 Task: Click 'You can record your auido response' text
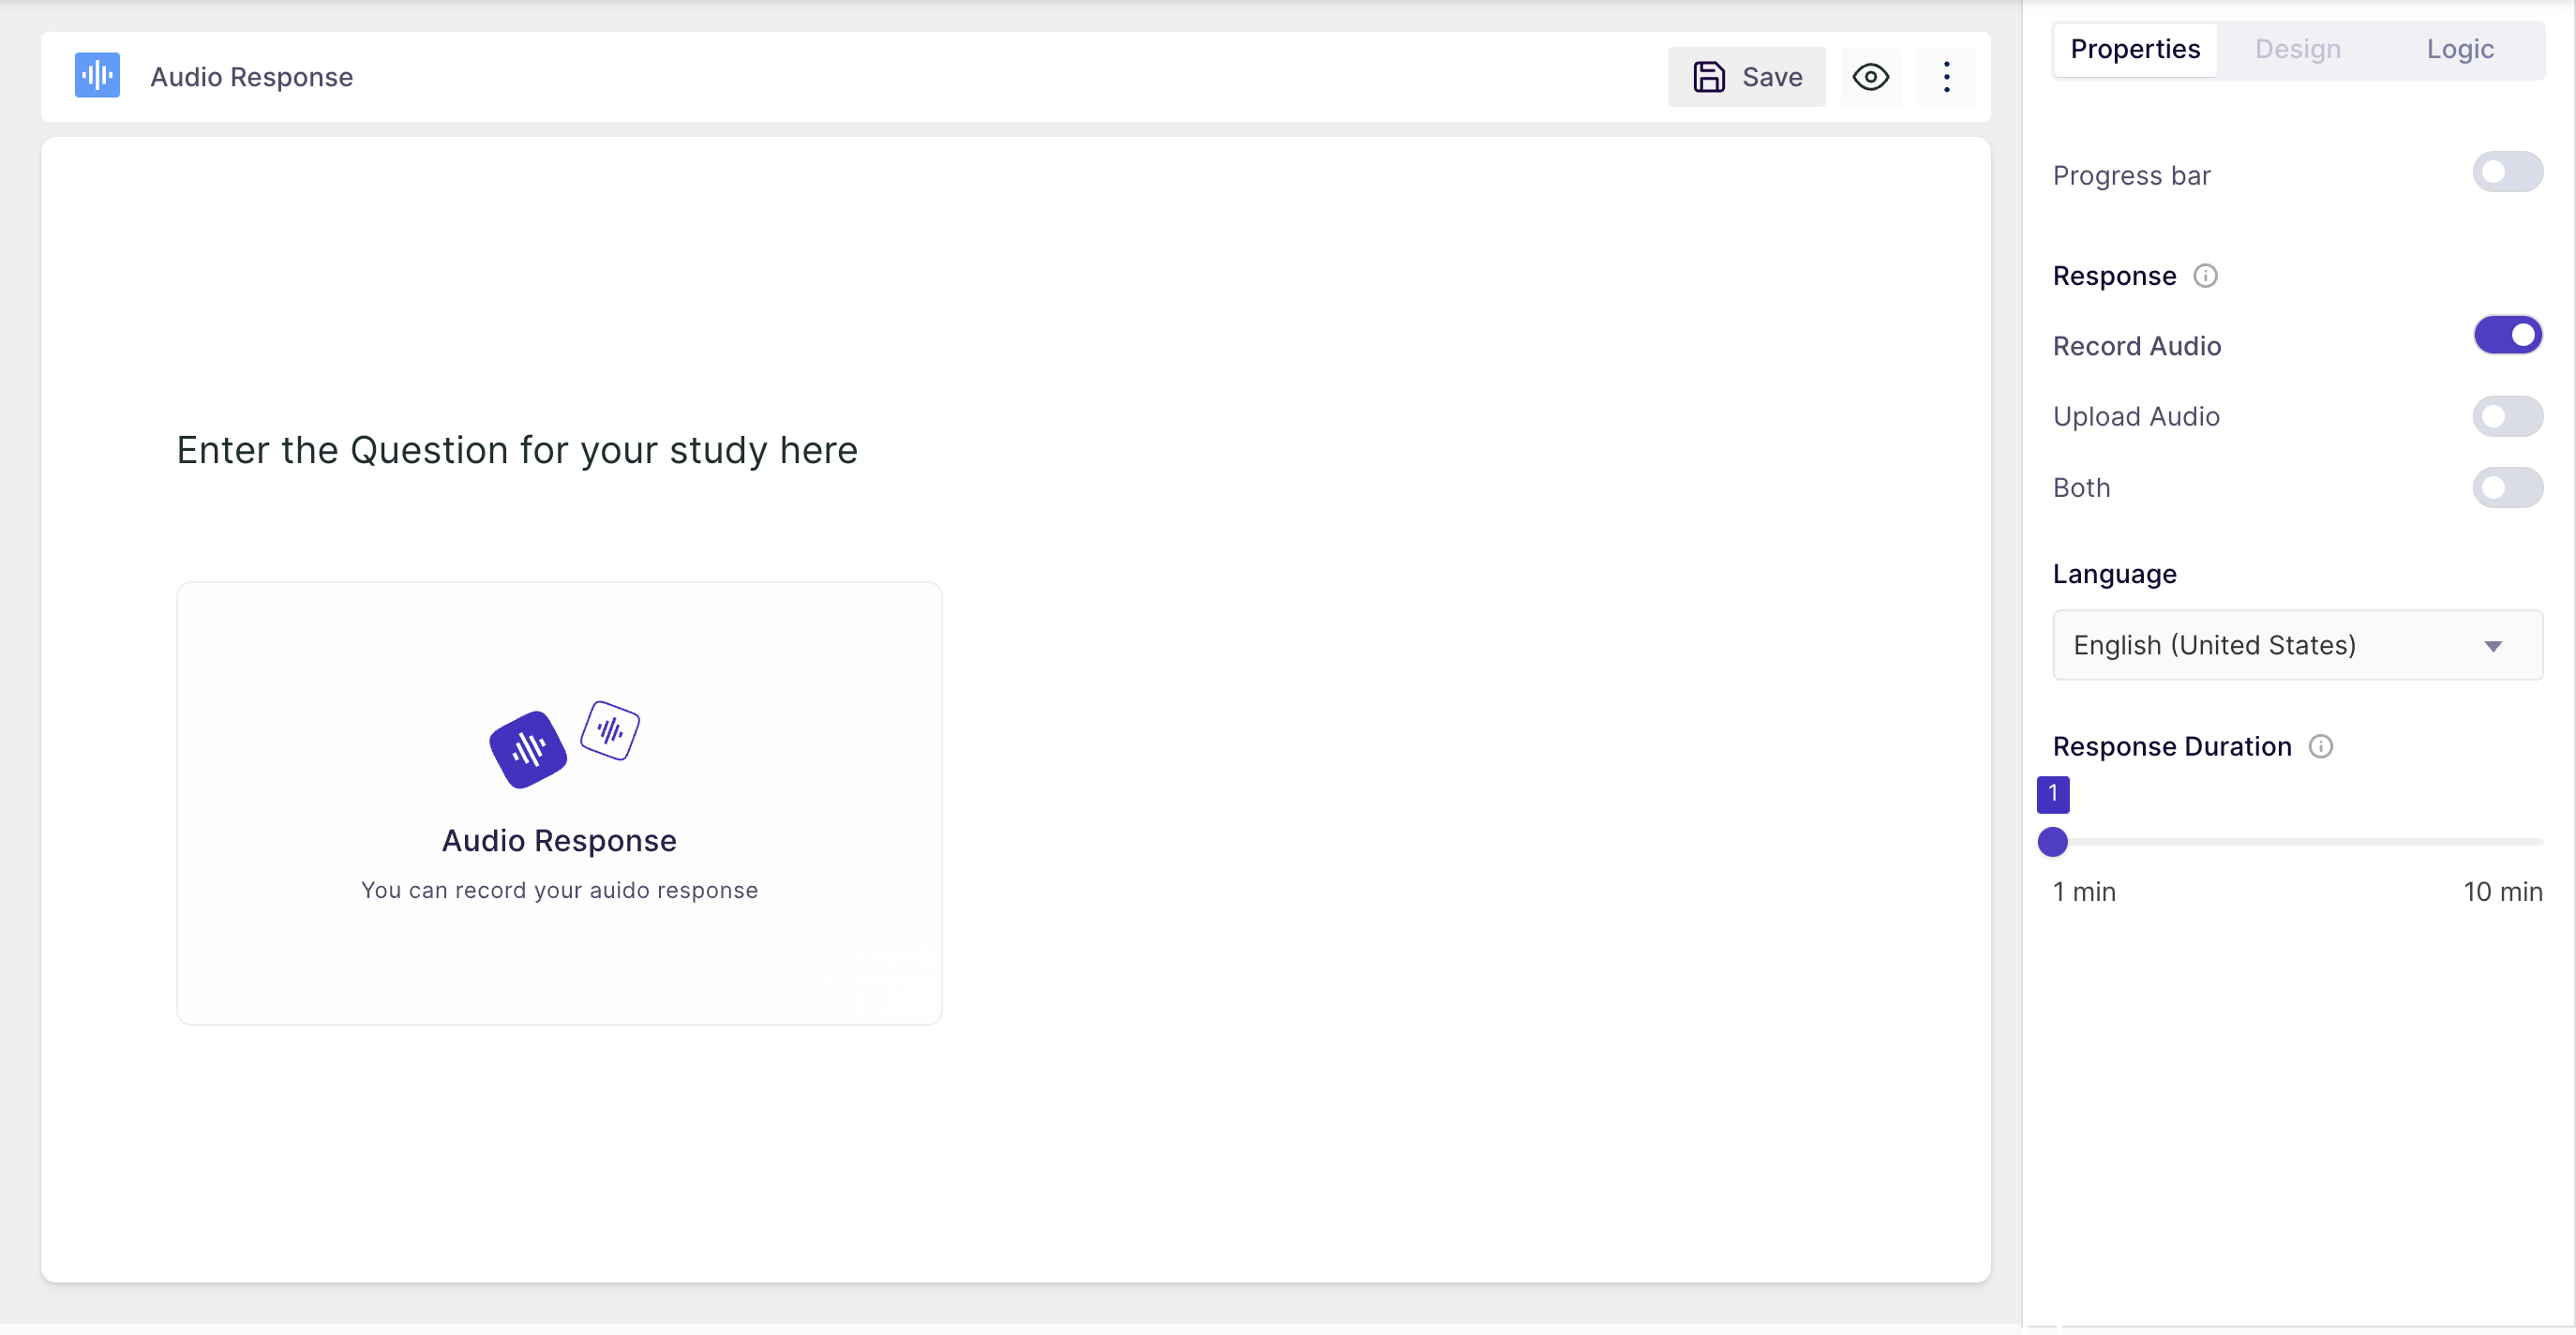pyautogui.click(x=559, y=890)
